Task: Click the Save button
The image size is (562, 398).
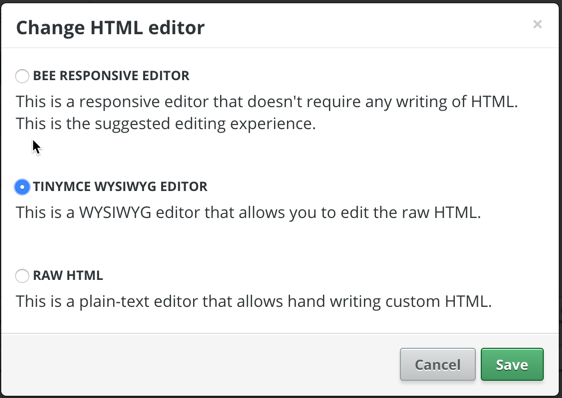Action: pos(512,364)
